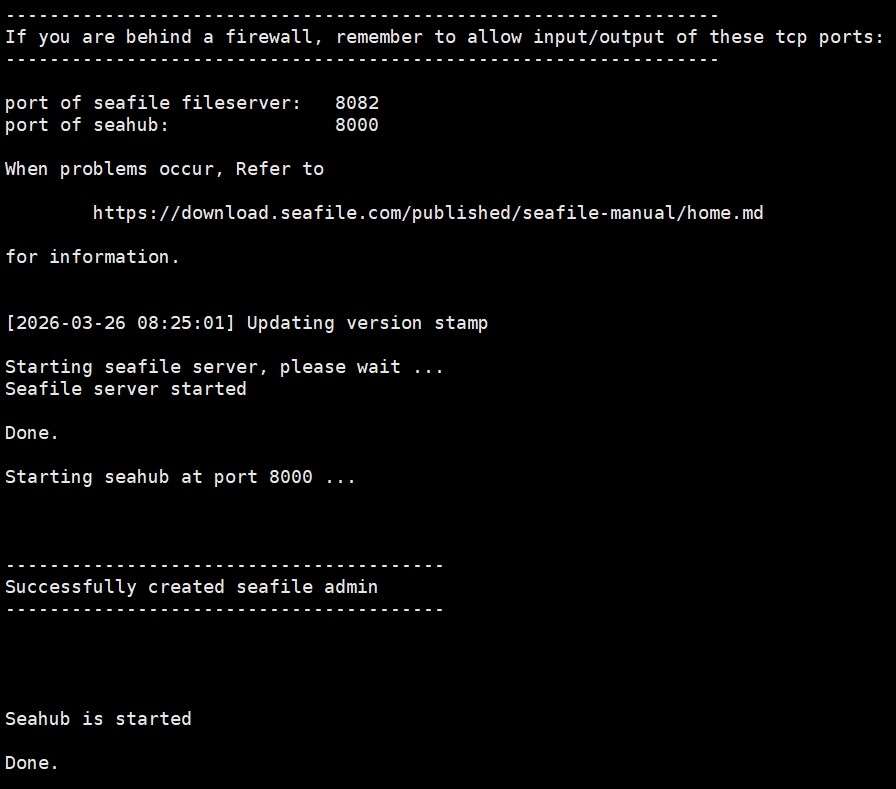Click the 'Seahub is started' line

98,719
